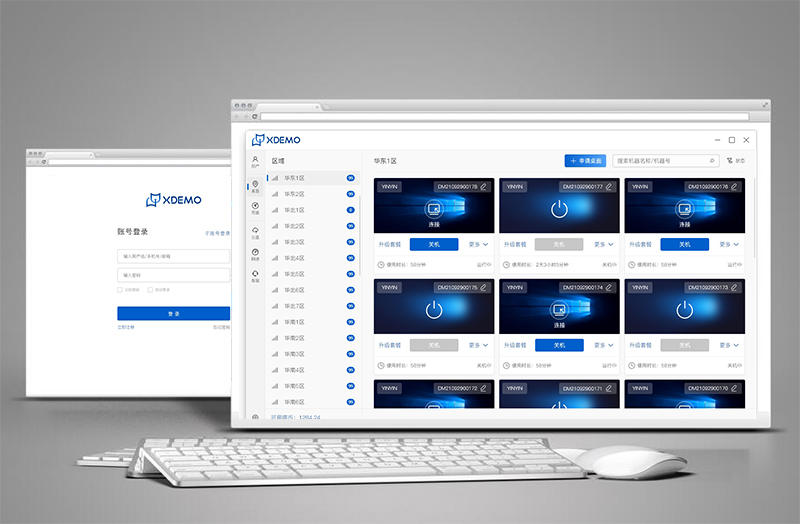800x524 pixels.
Task: Click the blue apply desktop button with plus
Action: (585, 161)
